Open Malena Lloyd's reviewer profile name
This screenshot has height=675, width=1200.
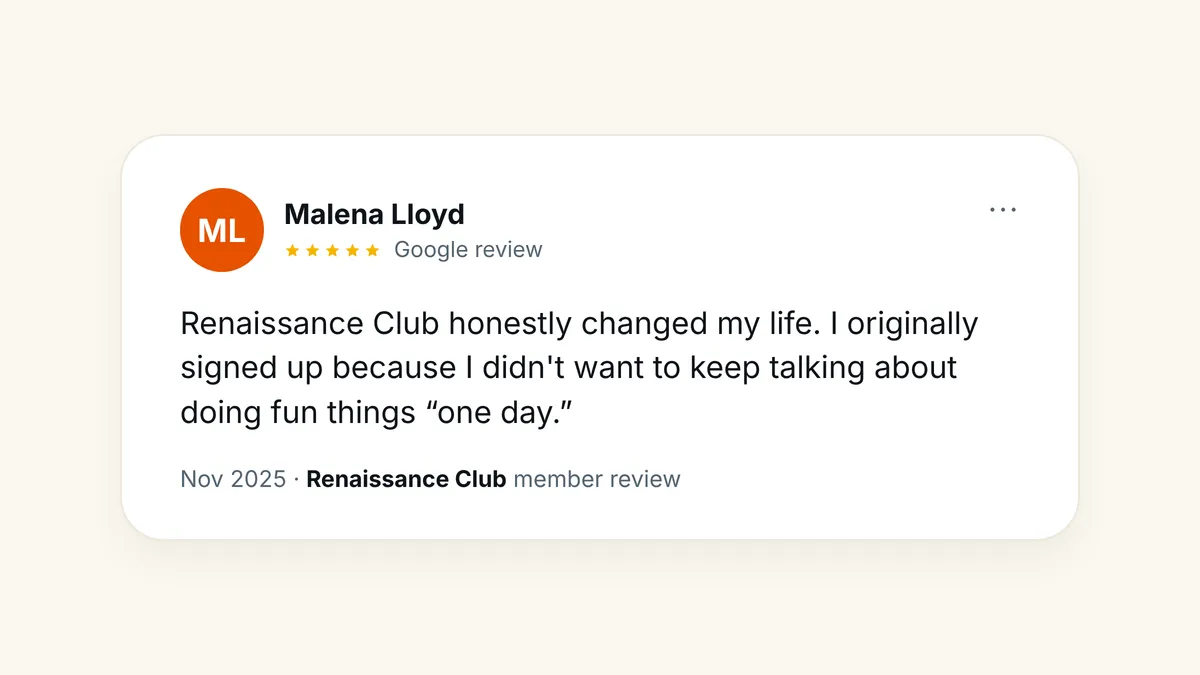(x=374, y=214)
